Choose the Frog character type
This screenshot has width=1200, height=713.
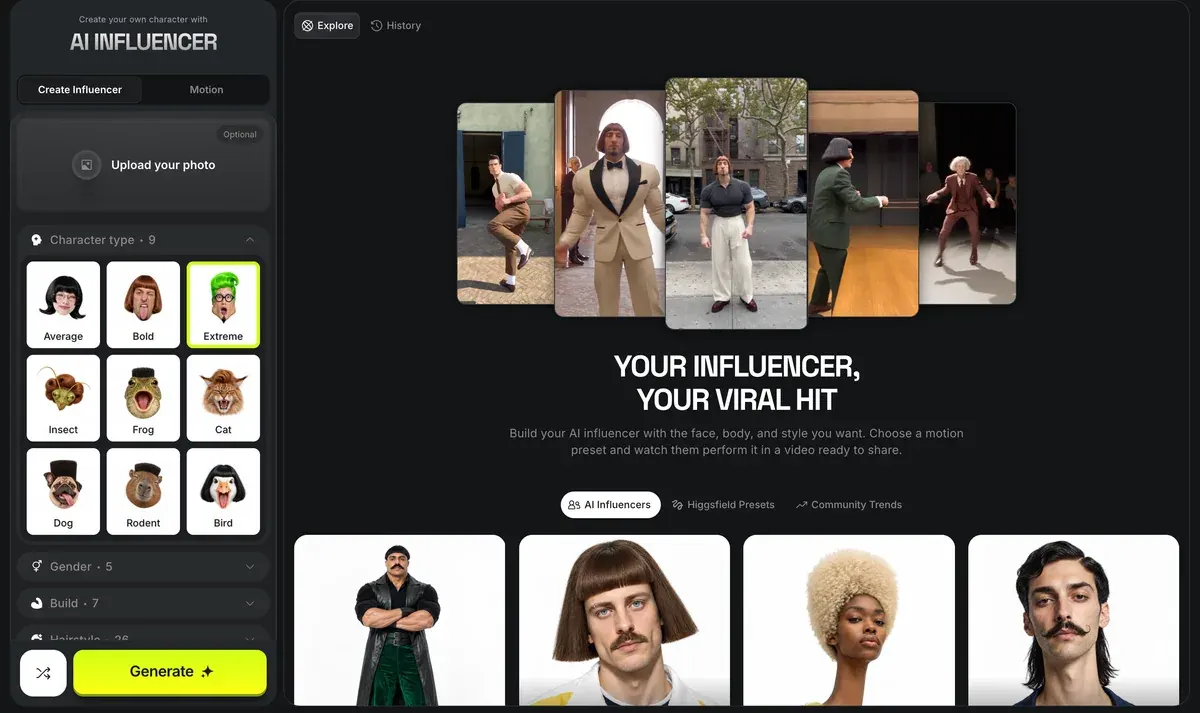pyautogui.click(x=143, y=398)
